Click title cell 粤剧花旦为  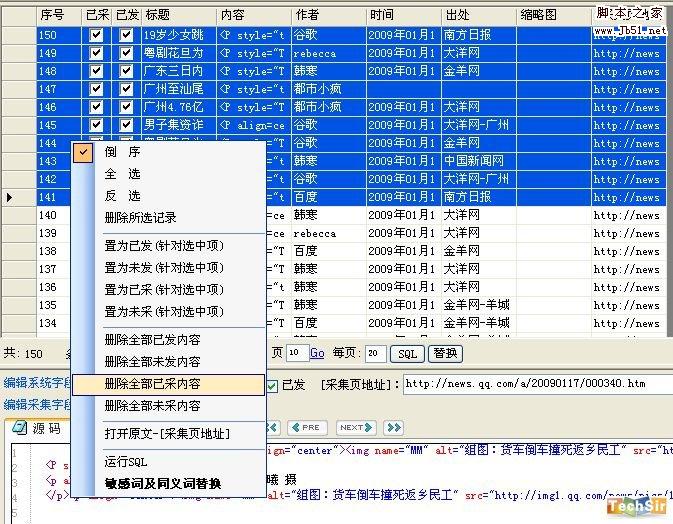pos(179,53)
